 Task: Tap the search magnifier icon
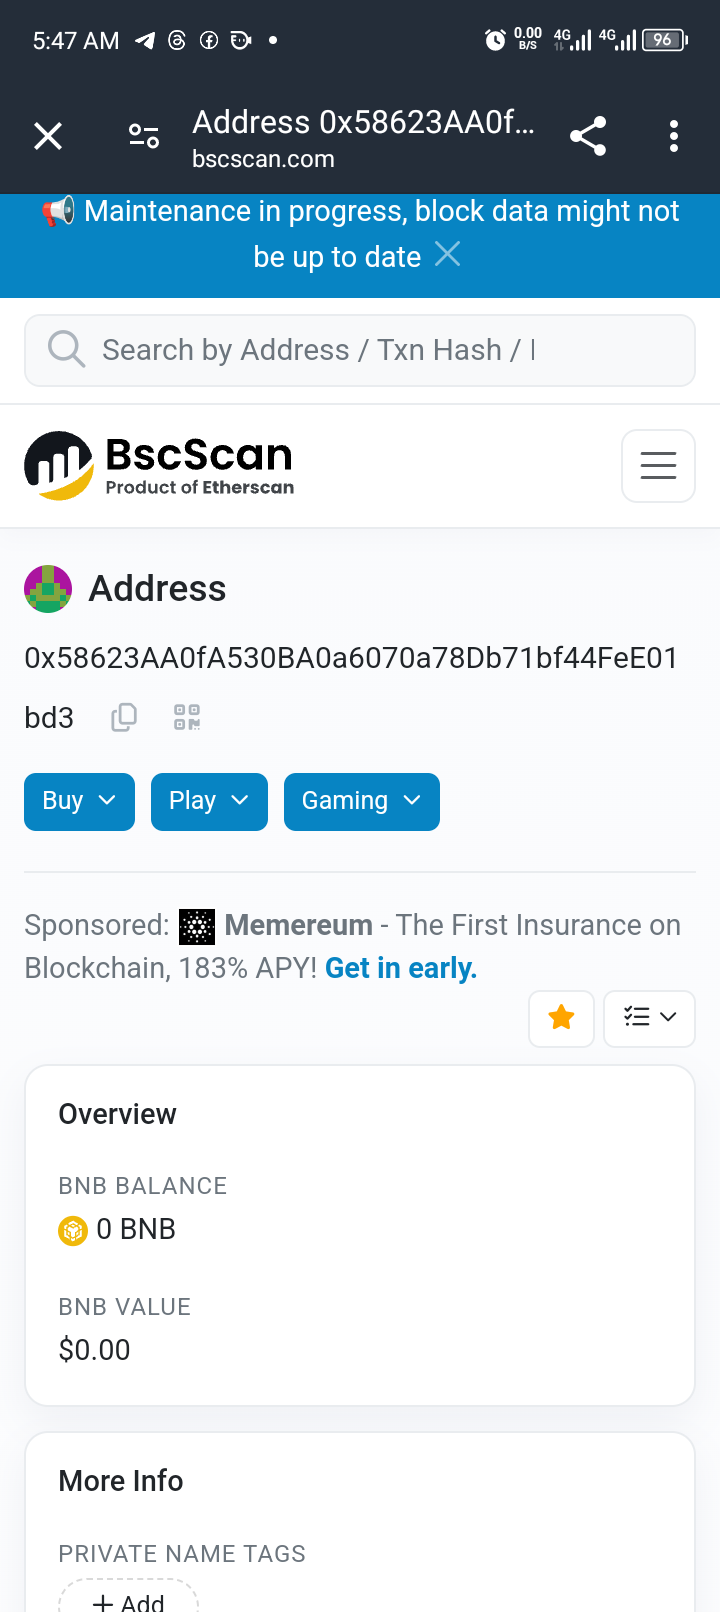[x=66, y=350]
